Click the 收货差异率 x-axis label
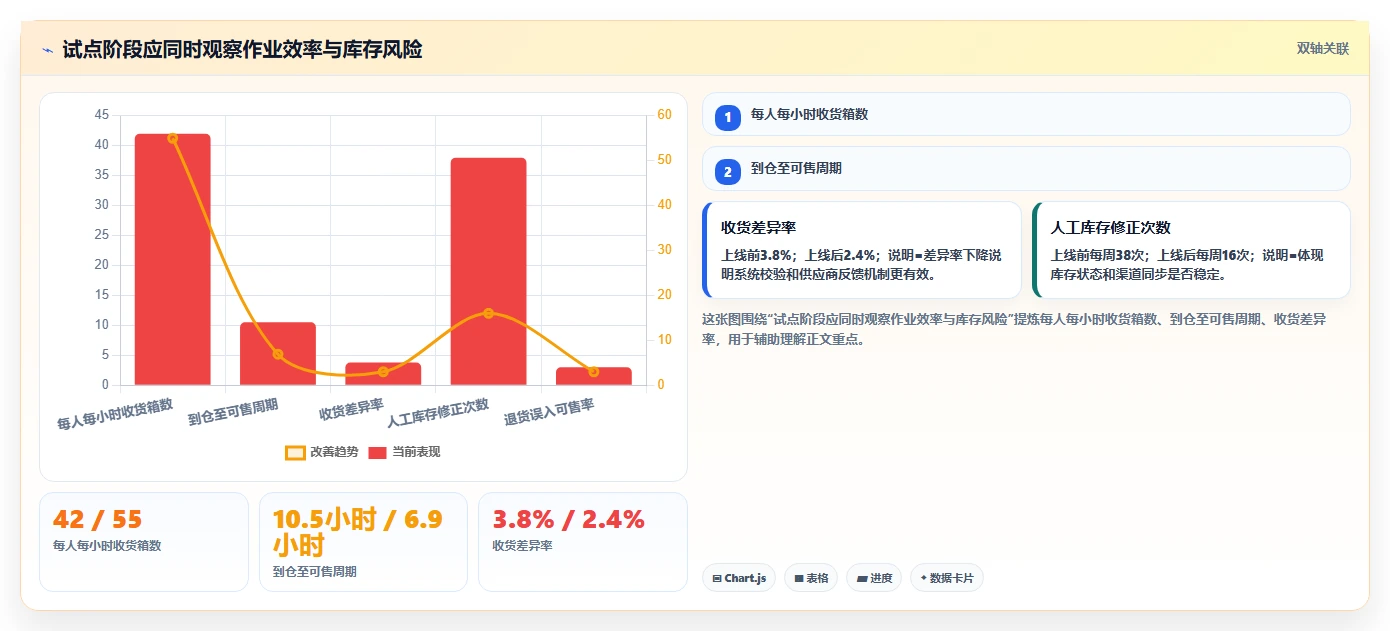Screen dimensions: 1390x631 (x=351, y=408)
